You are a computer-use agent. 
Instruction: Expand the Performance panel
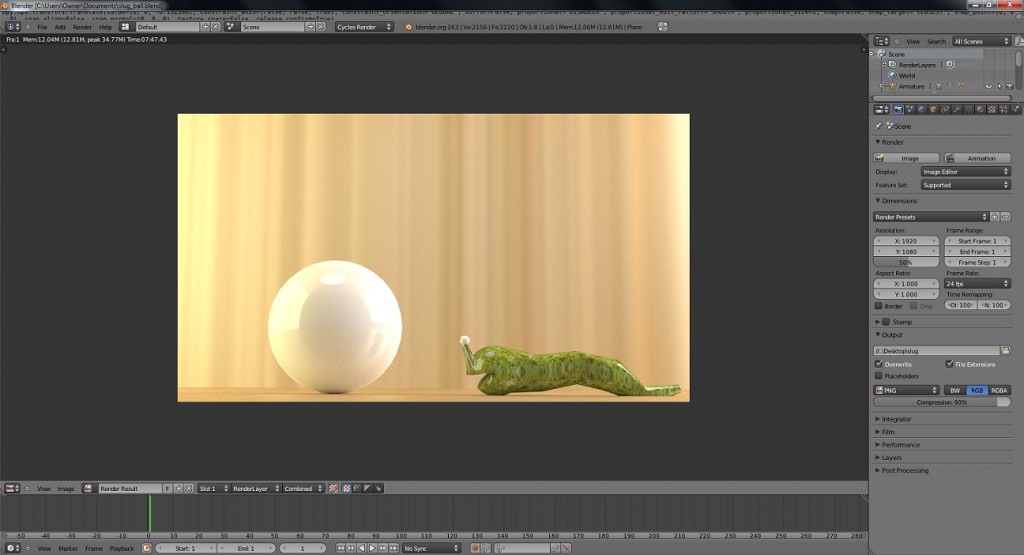(x=900, y=445)
